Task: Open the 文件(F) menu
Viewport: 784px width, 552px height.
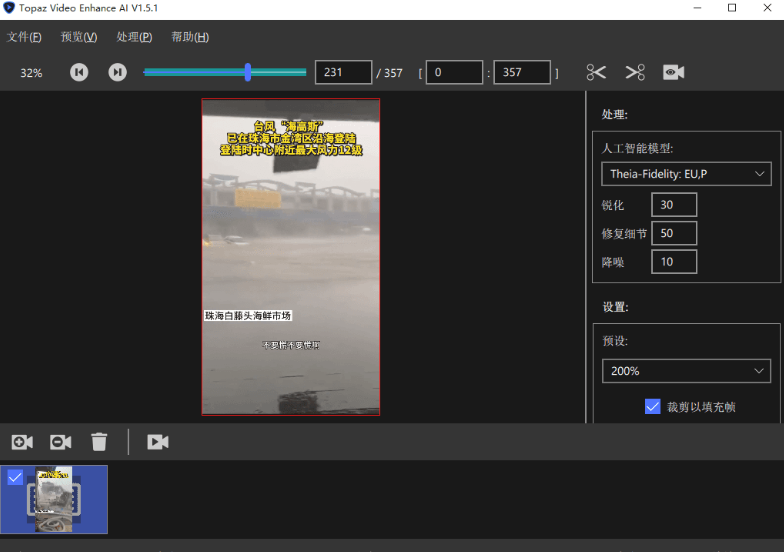Action: pyautogui.click(x=24, y=37)
